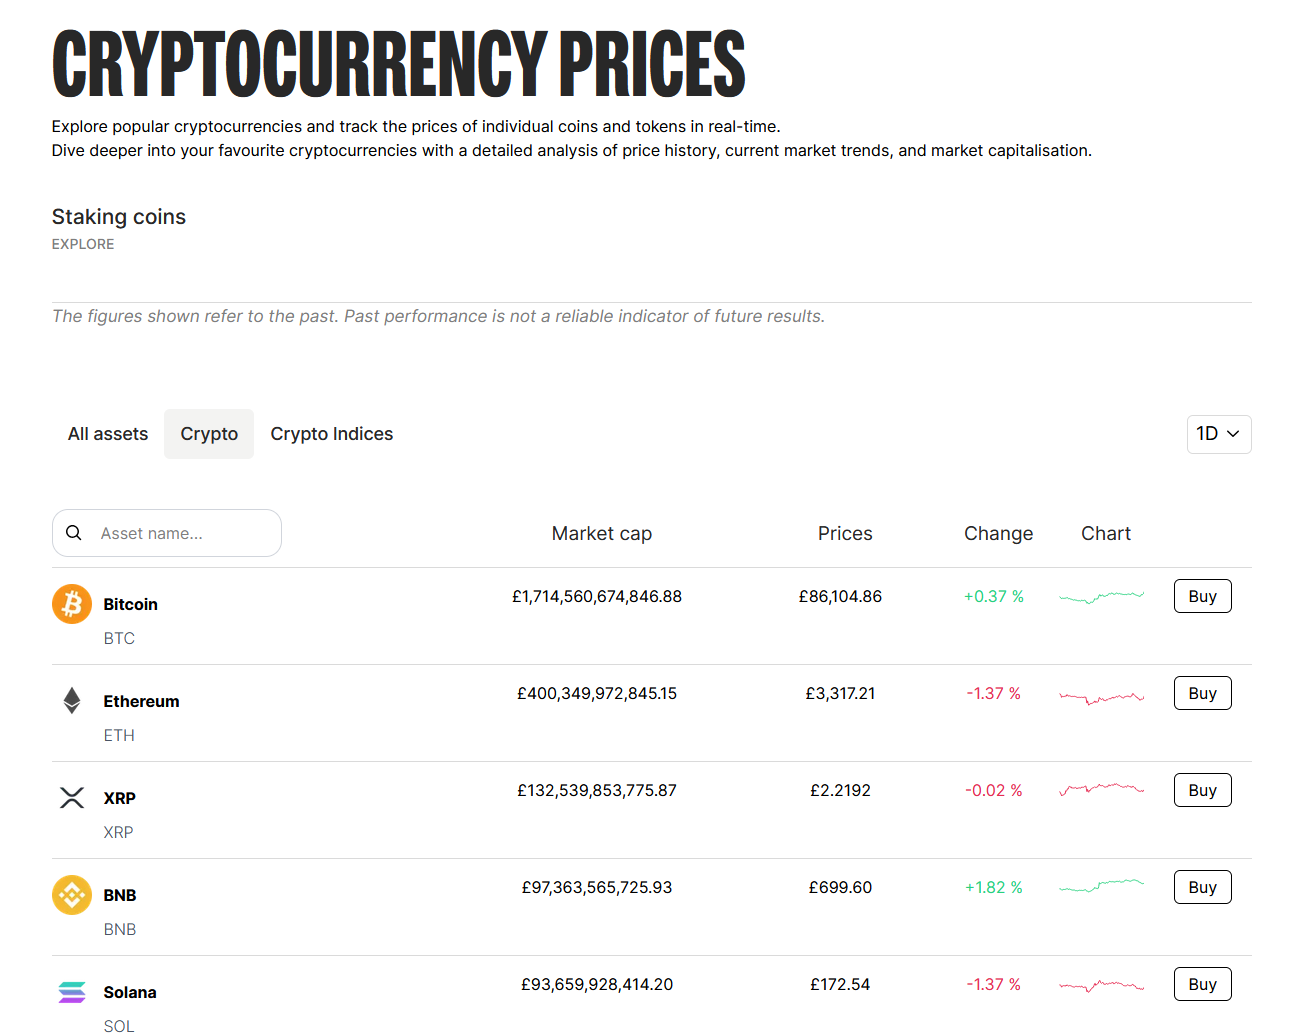Buy Bitcoin using its Buy button
The width and height of the screenshot is (1290, 1033).
[x=1203, y=596]
